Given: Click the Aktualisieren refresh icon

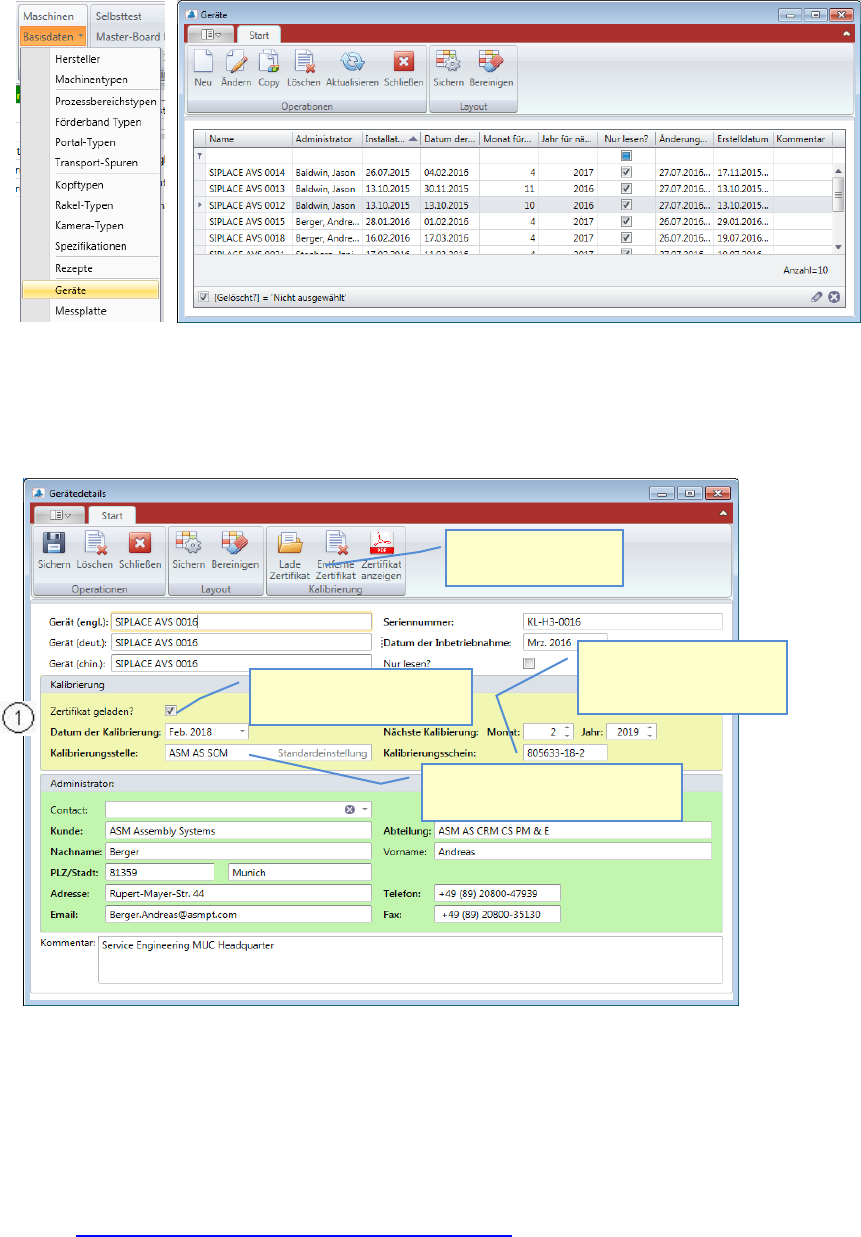Looking at the screenshot, I should (352, 64).
